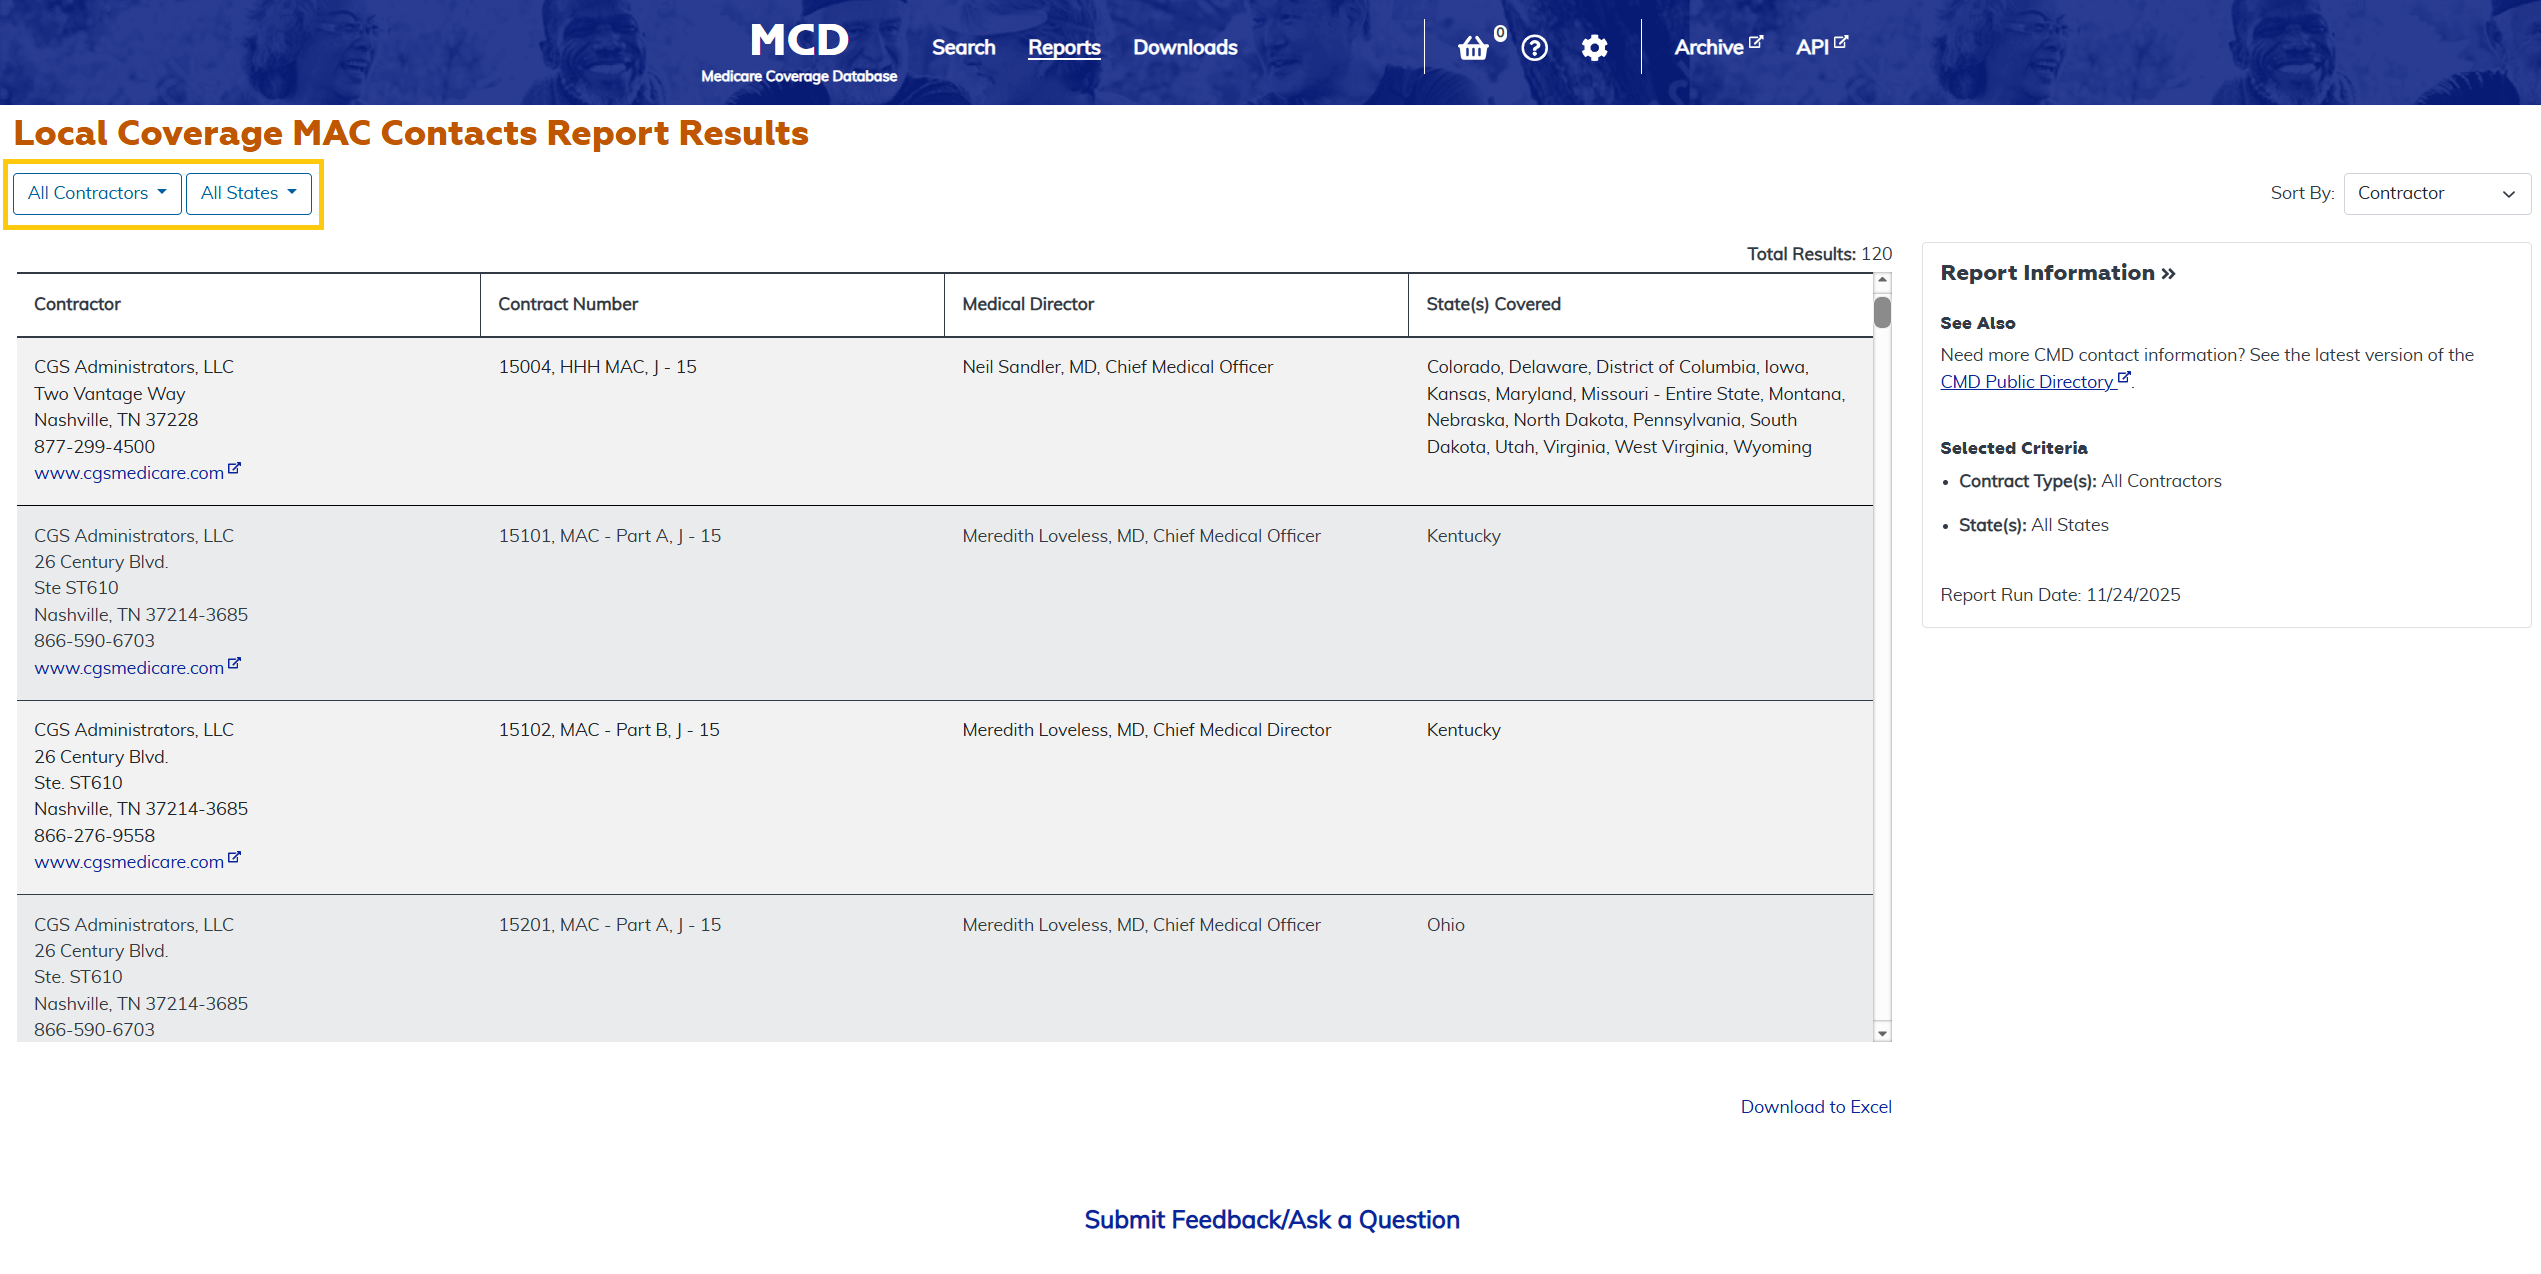Open the Reports menu item

1064,47
